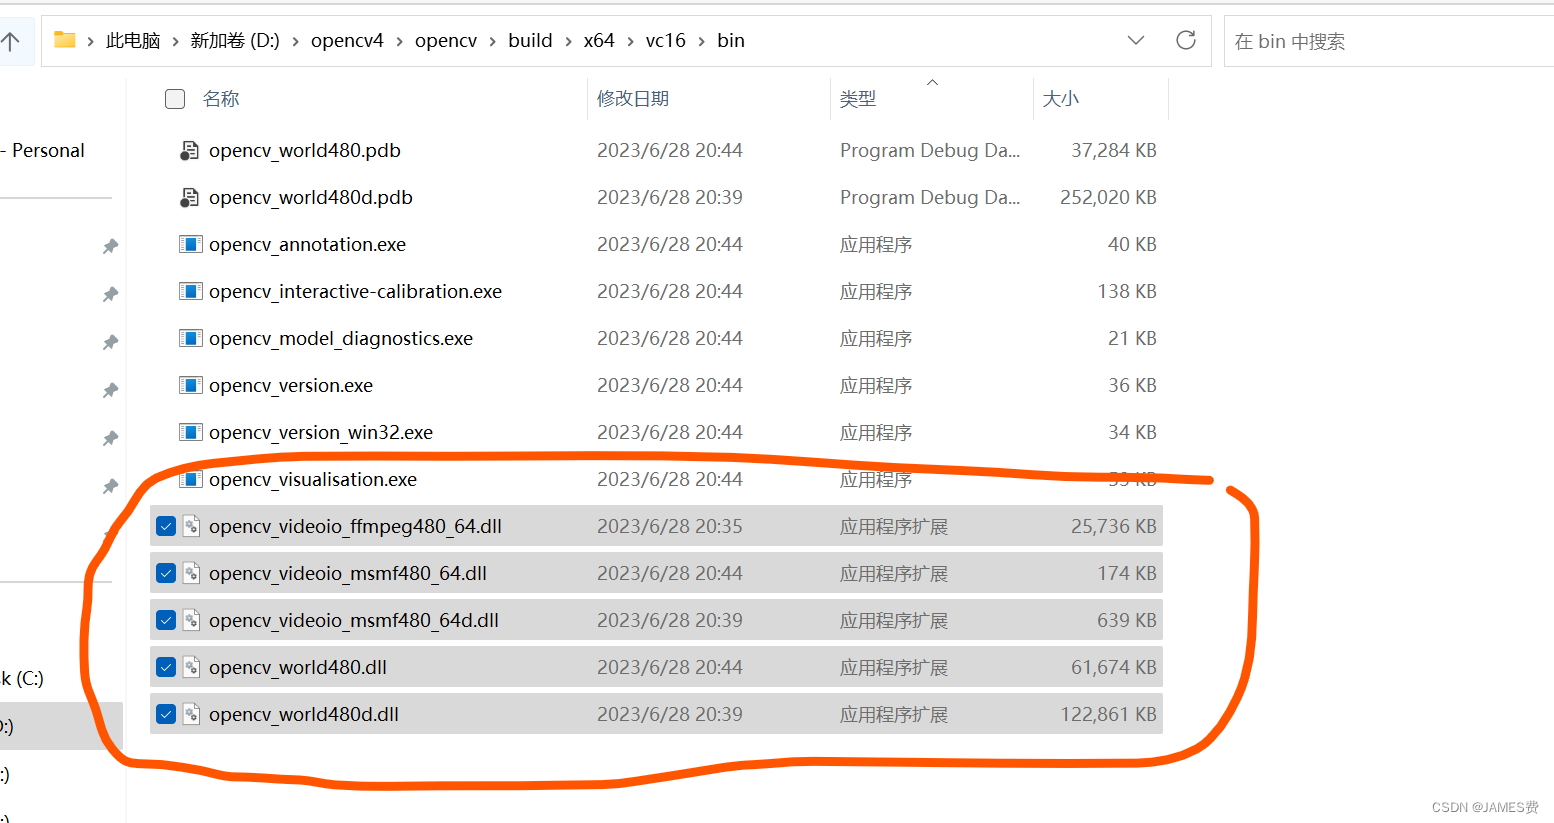Uncheck the opencv_world480d.dll checkbox
Viewport: 1554px width, 823px height.
click(166, 713)
